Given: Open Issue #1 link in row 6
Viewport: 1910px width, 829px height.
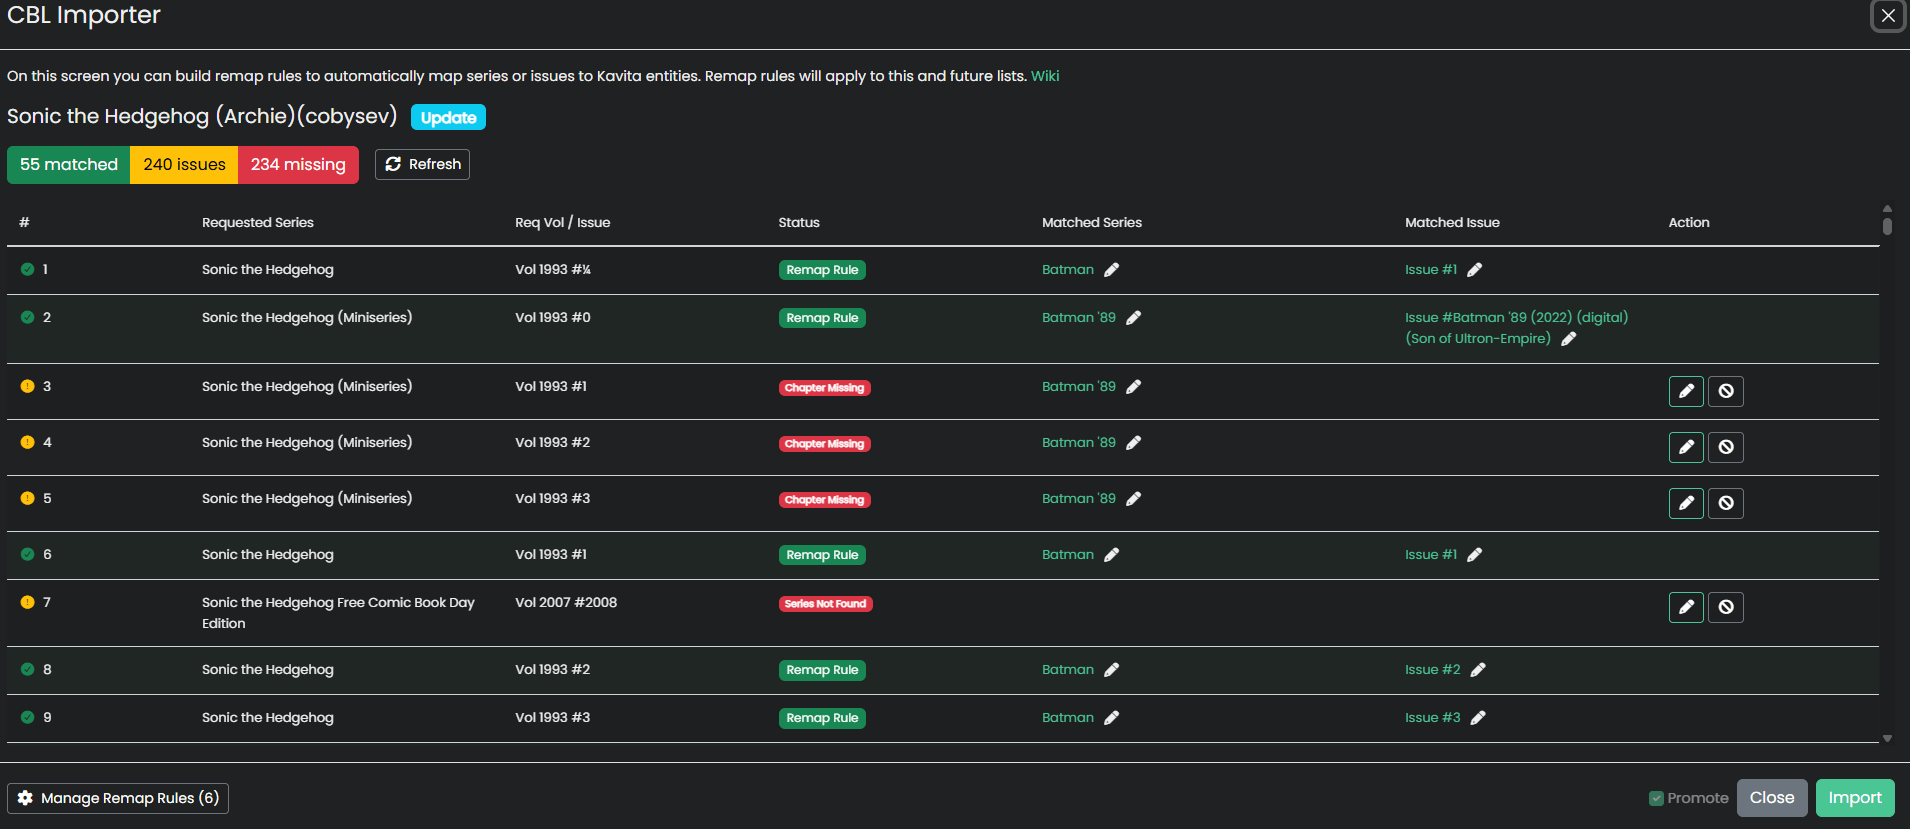Looking at the screenshot, I should click(1431, 555).
